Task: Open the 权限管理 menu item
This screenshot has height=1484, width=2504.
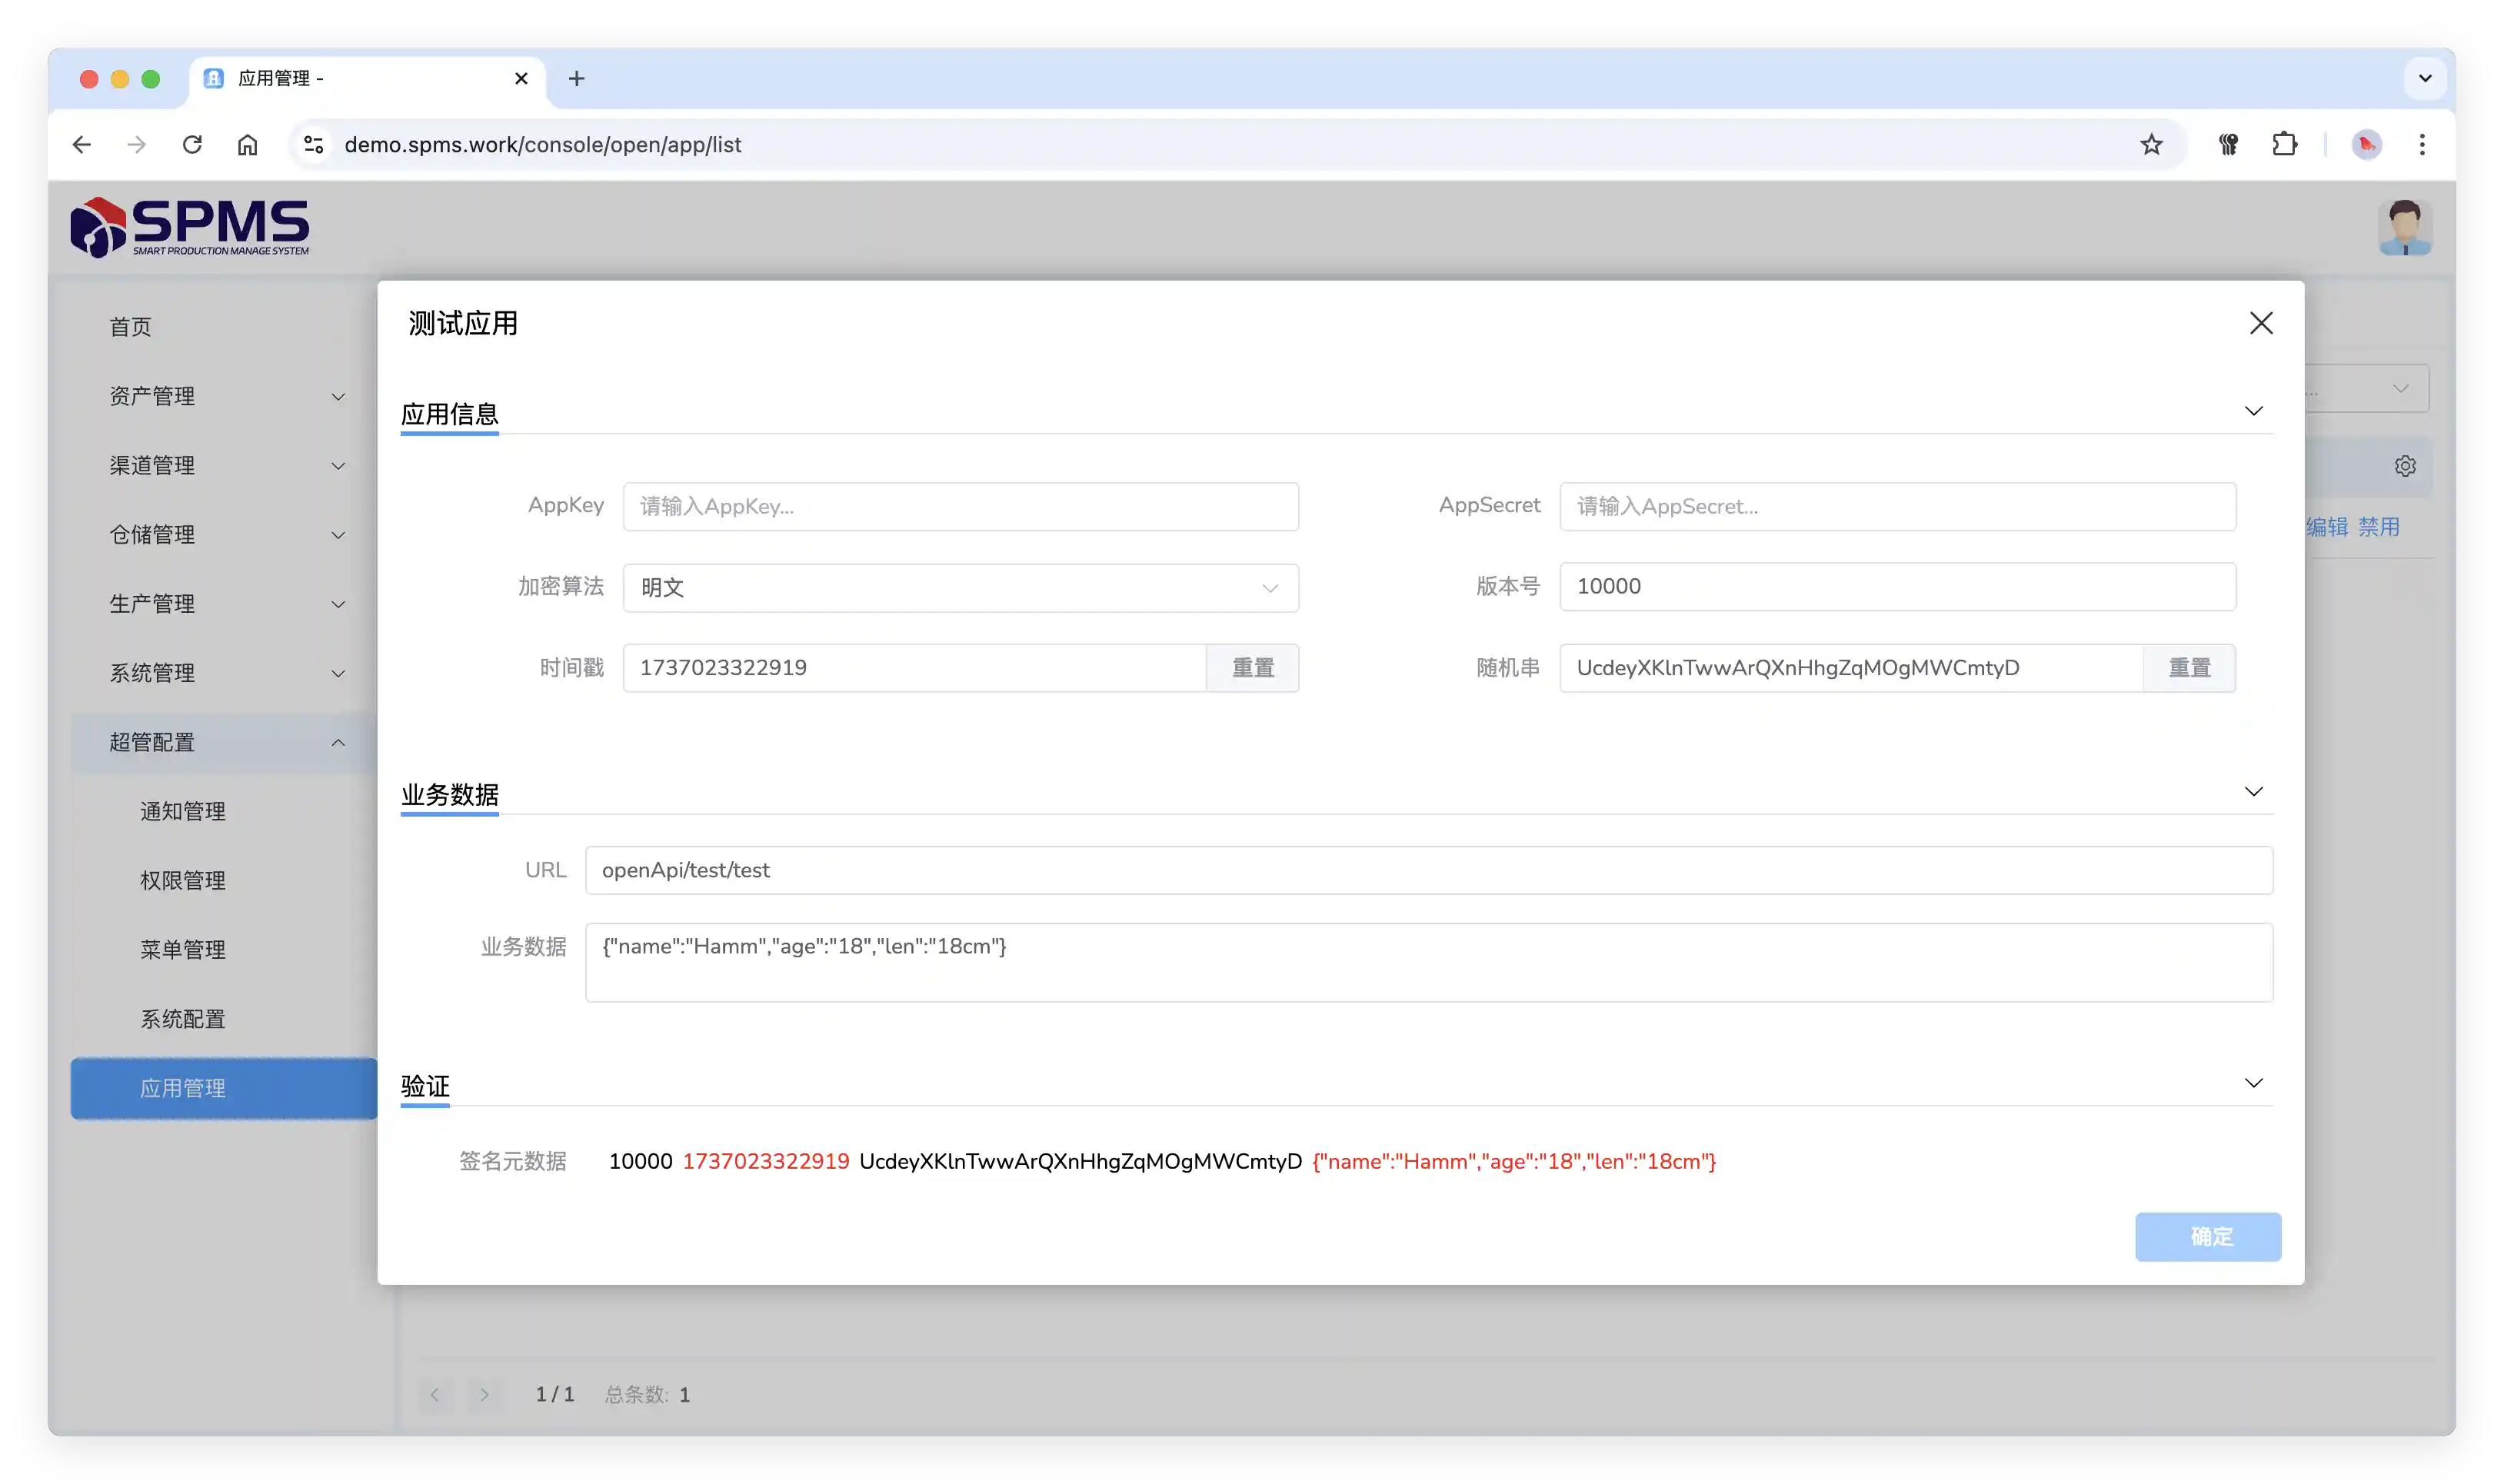Action: 183,880
